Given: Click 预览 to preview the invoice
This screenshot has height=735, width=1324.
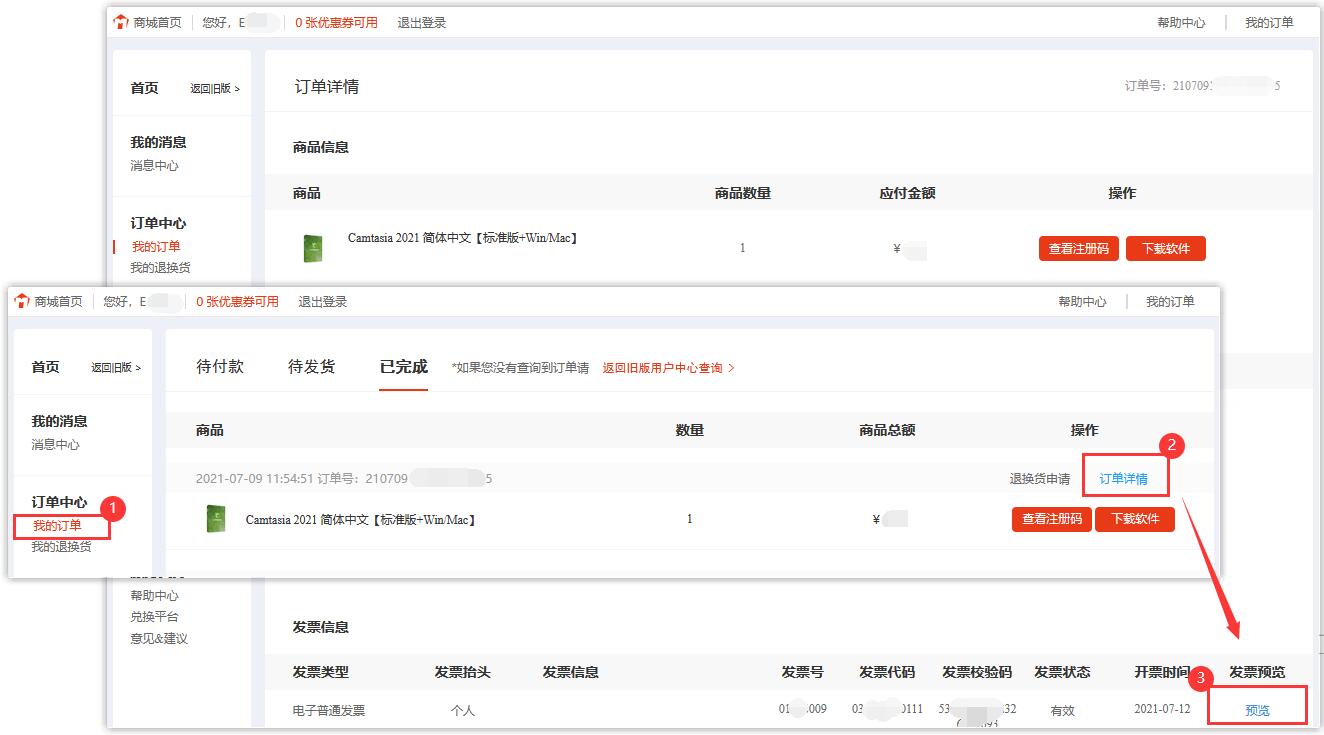Looking at the screenshot, I should 1257,710.
